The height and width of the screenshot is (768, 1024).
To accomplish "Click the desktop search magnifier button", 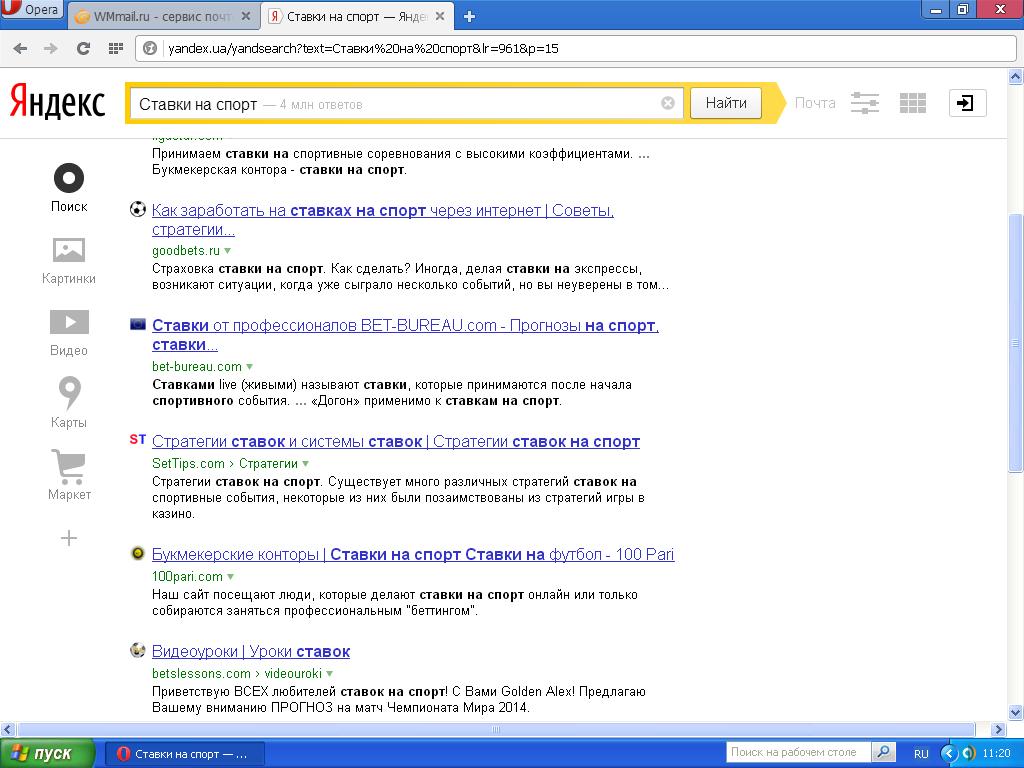I will tap(883, 752).
